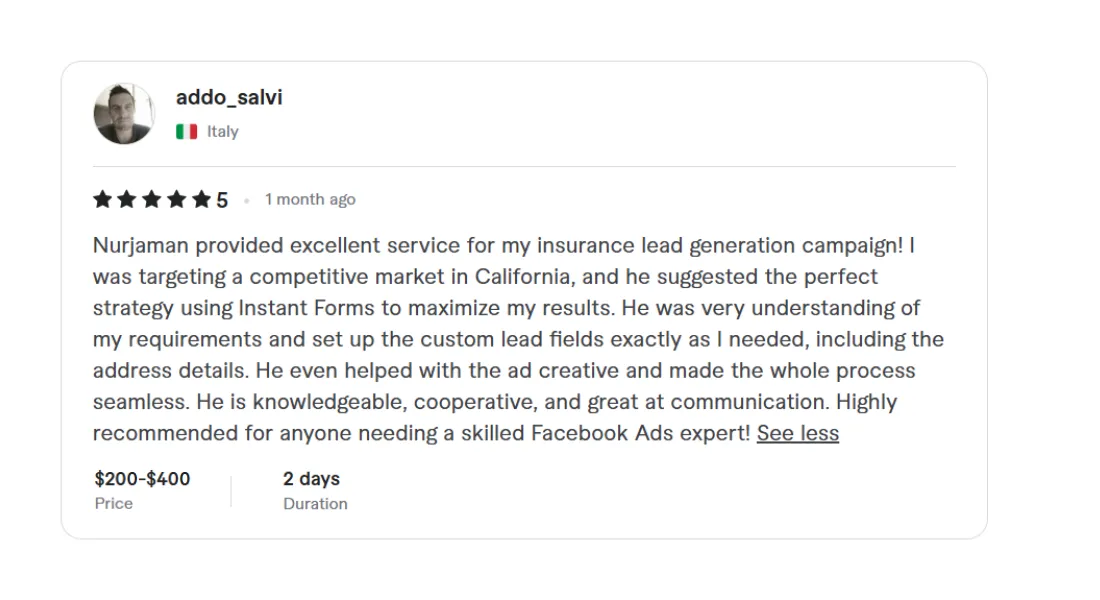Screen dimensions: 1100x600
Task: Click the name Nurjaman starting the review
Action: click(x=141, y=245)
